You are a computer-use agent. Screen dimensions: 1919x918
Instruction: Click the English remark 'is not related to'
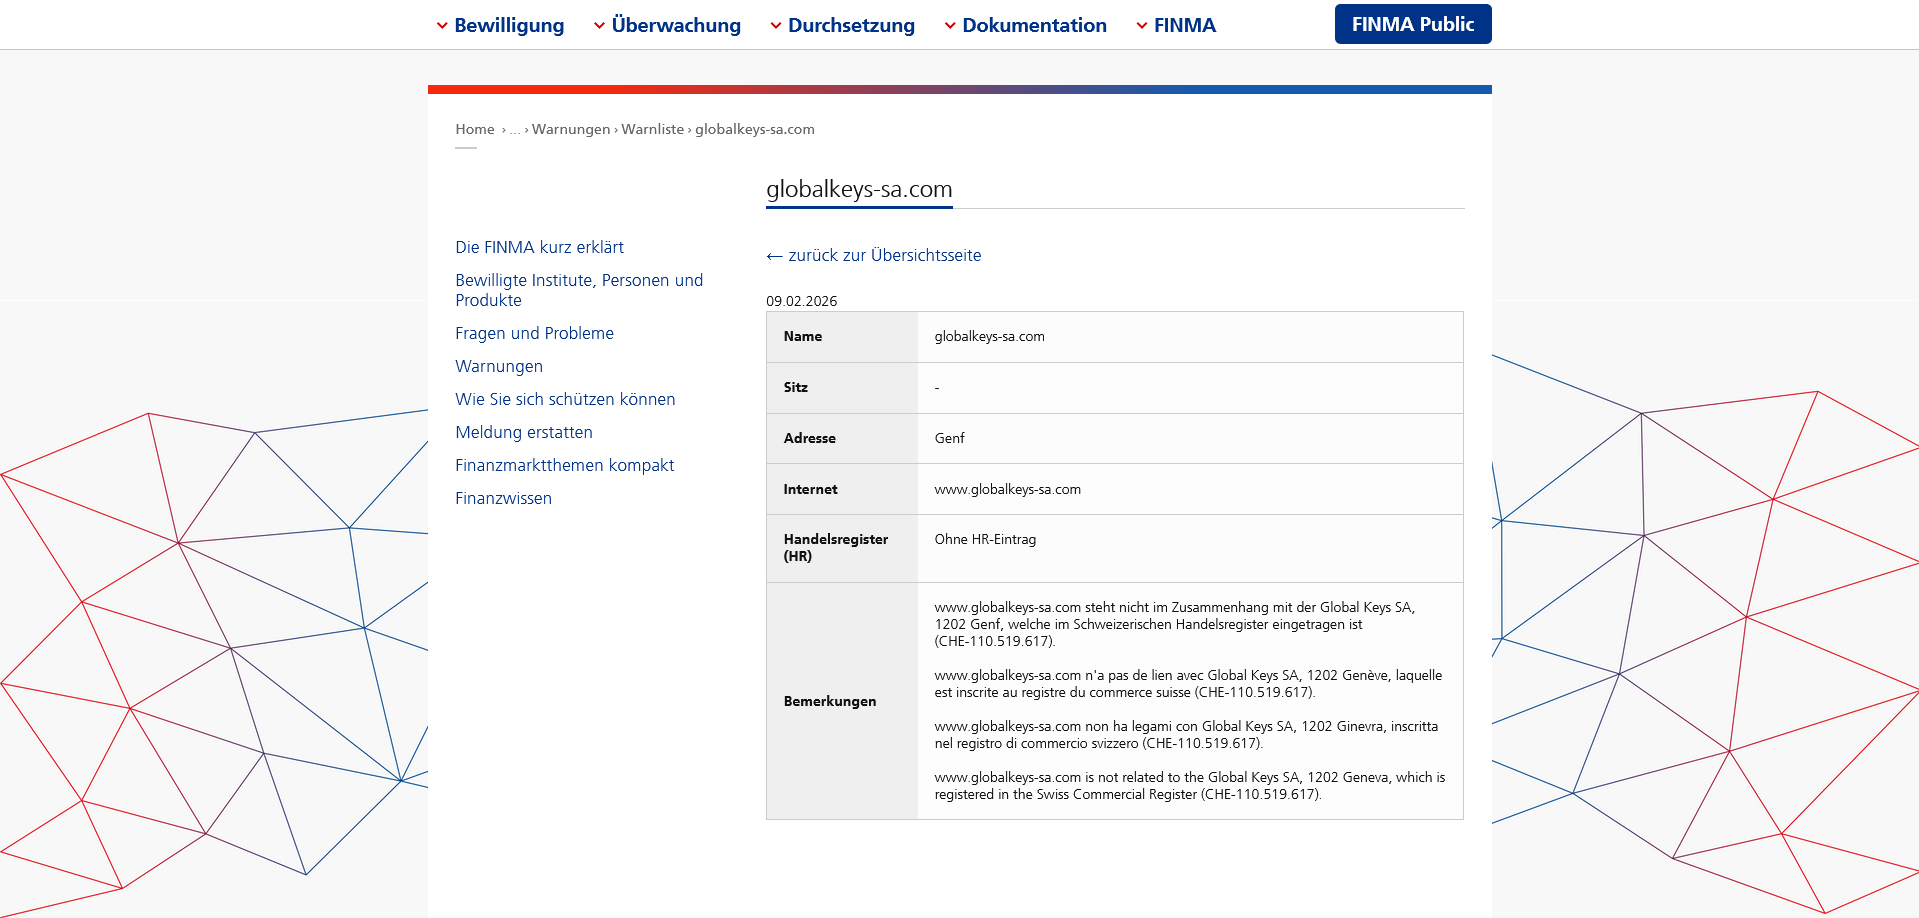(x=1190, y=786)
